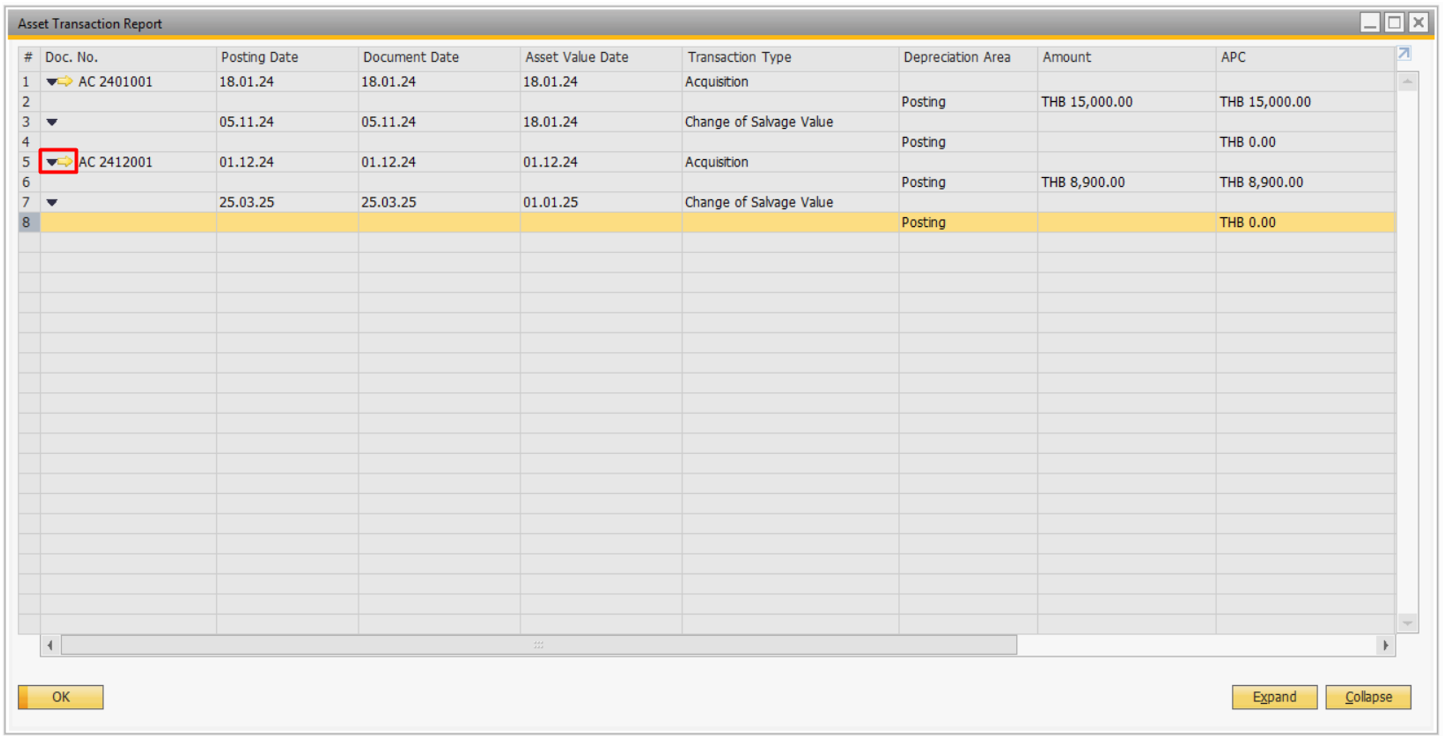Click the horizontal scrollbar thumb
This screenshot has width=1443, height=737.
[539, 646]
